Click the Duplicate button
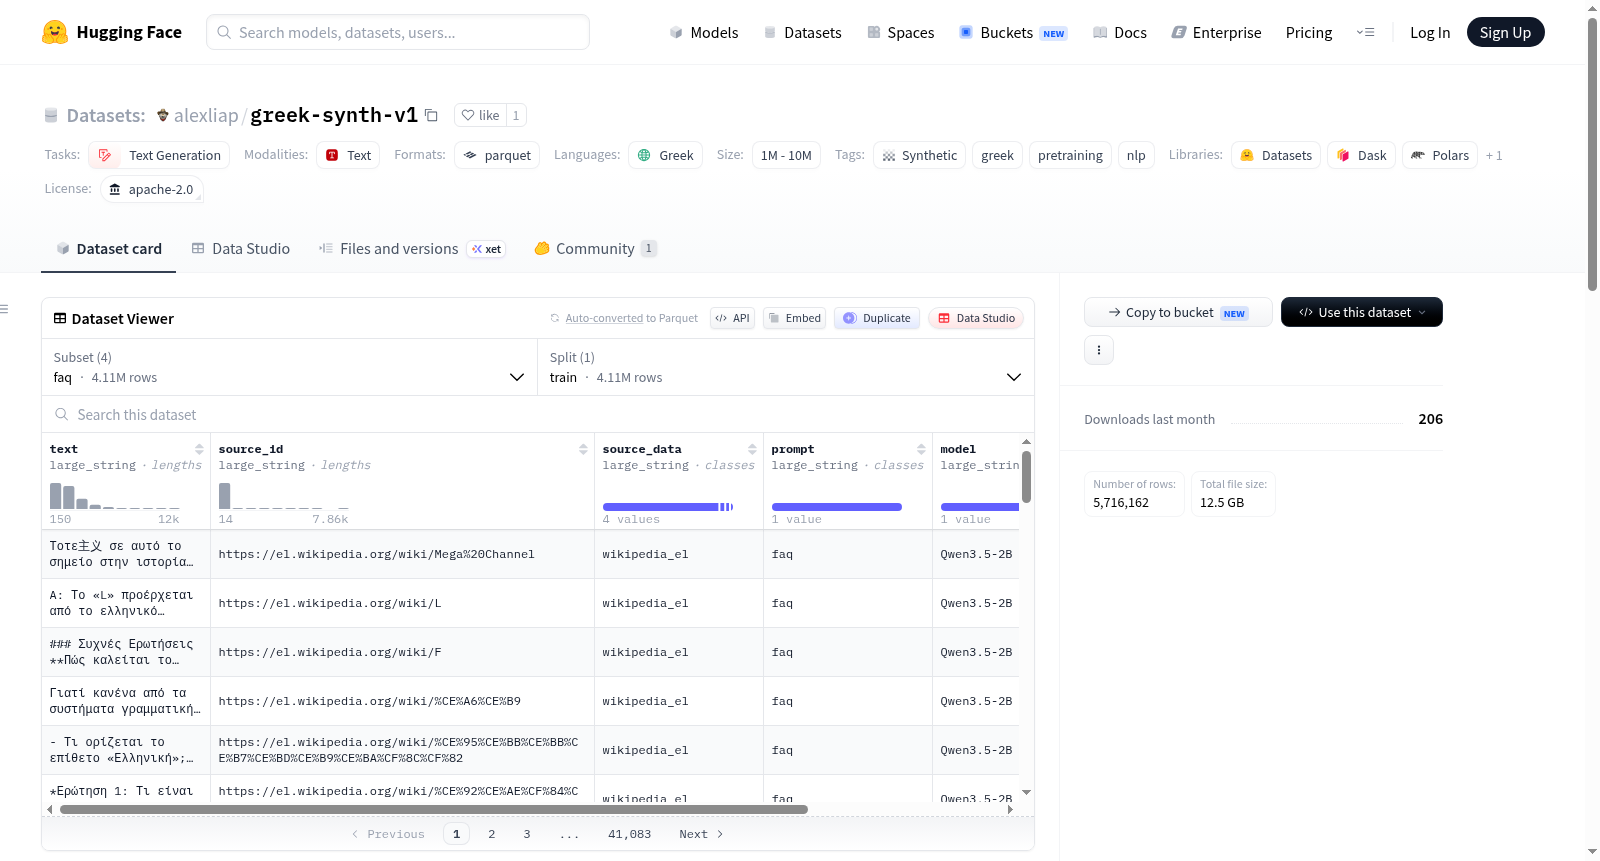1600x861 pixels. [877, 318]
